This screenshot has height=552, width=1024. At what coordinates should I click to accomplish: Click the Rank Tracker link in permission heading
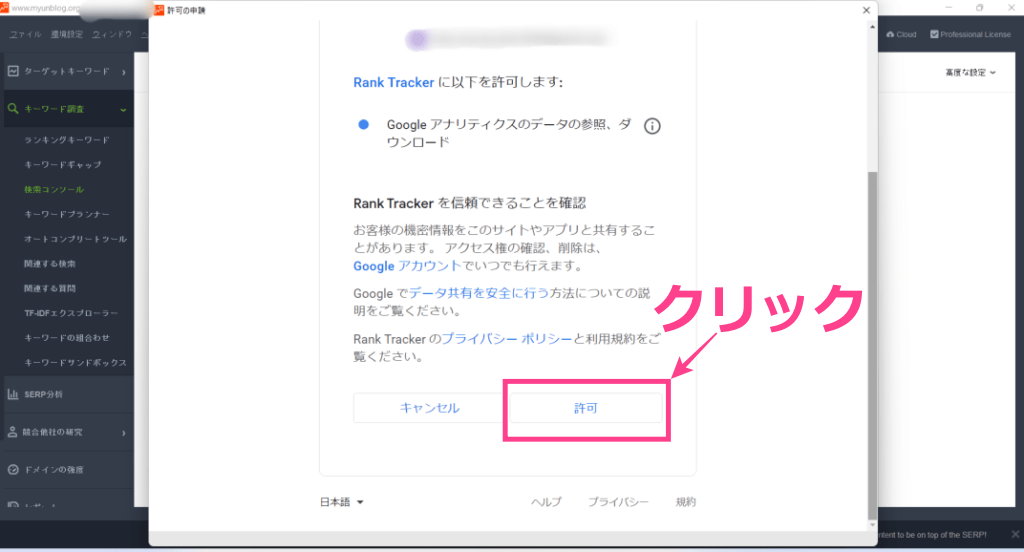[x=394, y=82]
